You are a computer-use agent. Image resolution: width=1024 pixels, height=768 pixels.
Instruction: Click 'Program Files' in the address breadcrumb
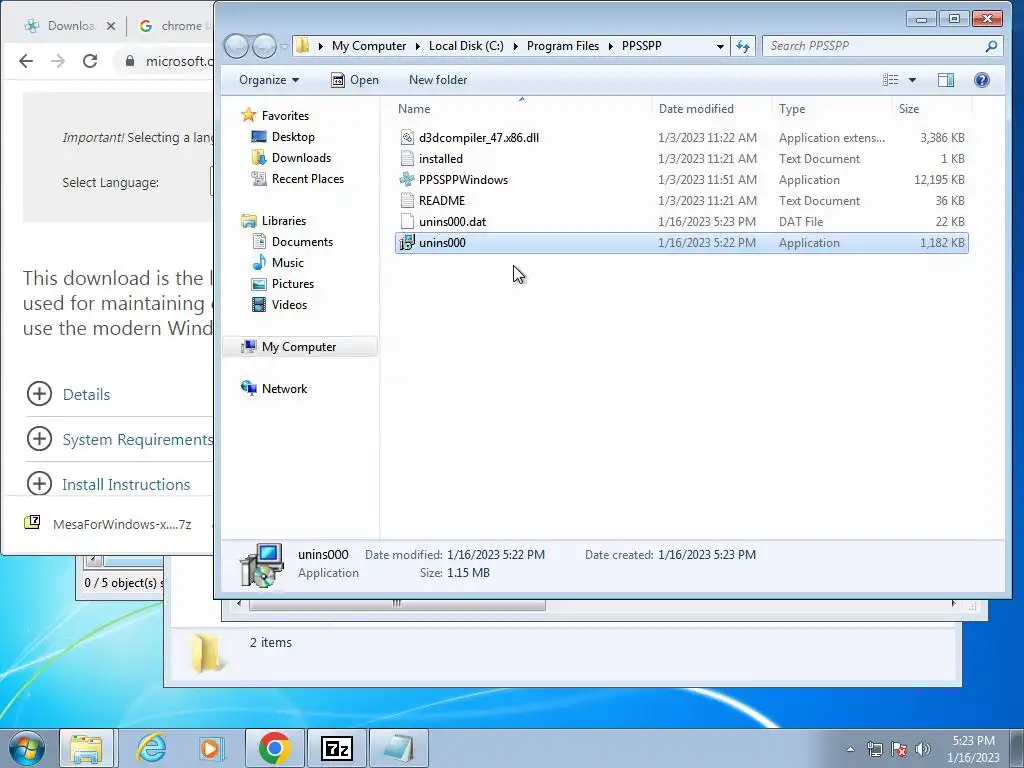pyautogui.click(x=562, y=46)
